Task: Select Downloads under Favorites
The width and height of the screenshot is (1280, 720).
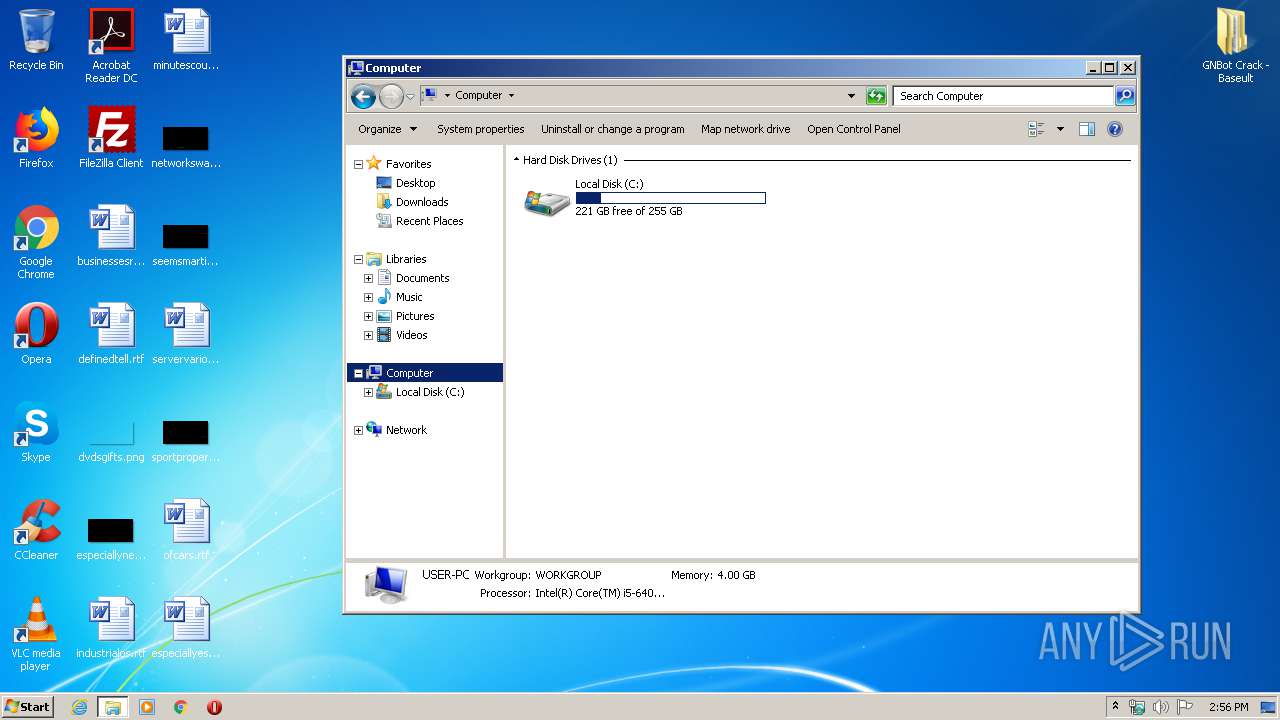Action: coord(421,202)
